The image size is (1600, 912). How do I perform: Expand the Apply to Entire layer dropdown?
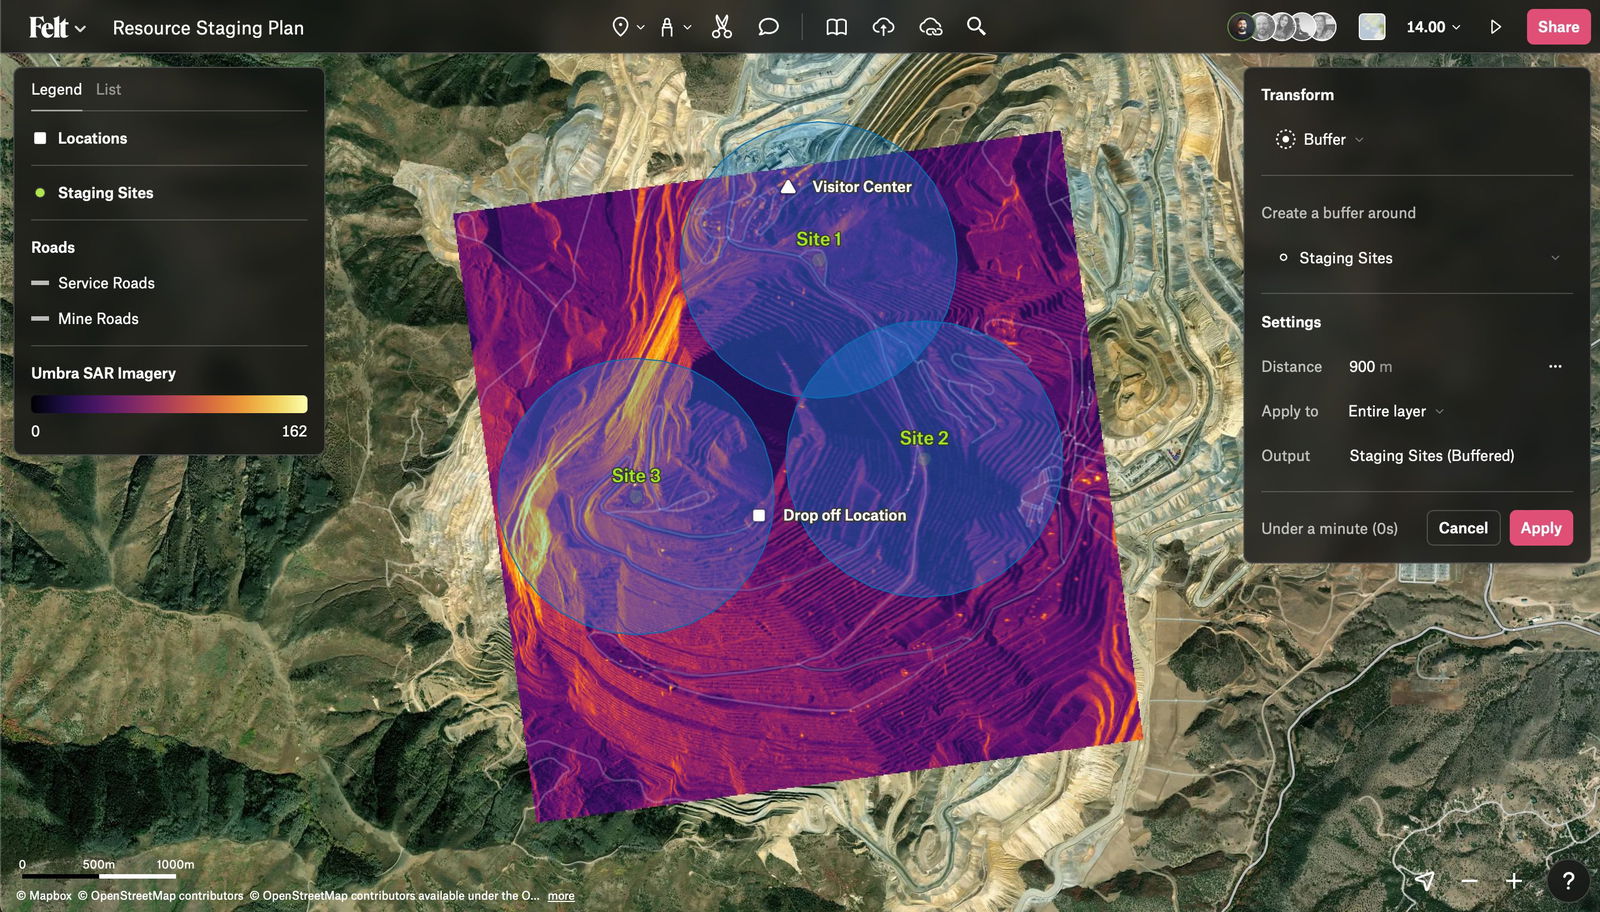(1394, 411)
